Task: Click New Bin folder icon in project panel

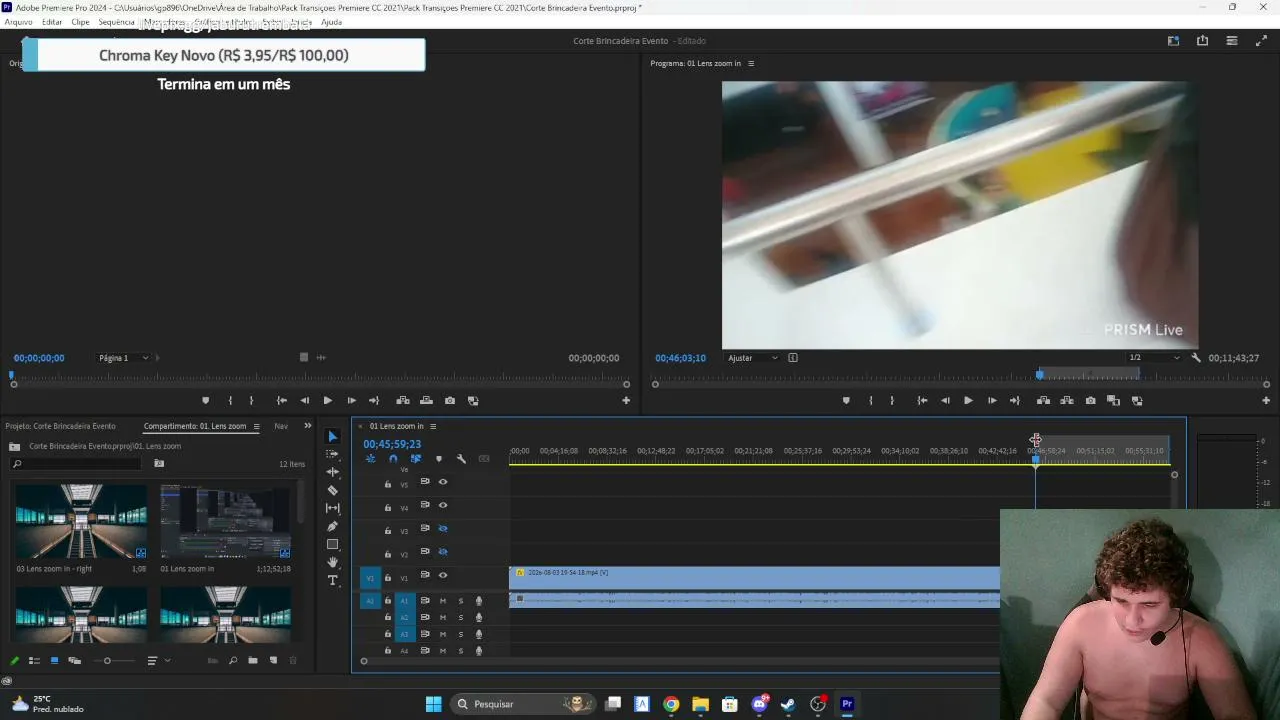Action: pyautogui.click(x=253, y=661)
